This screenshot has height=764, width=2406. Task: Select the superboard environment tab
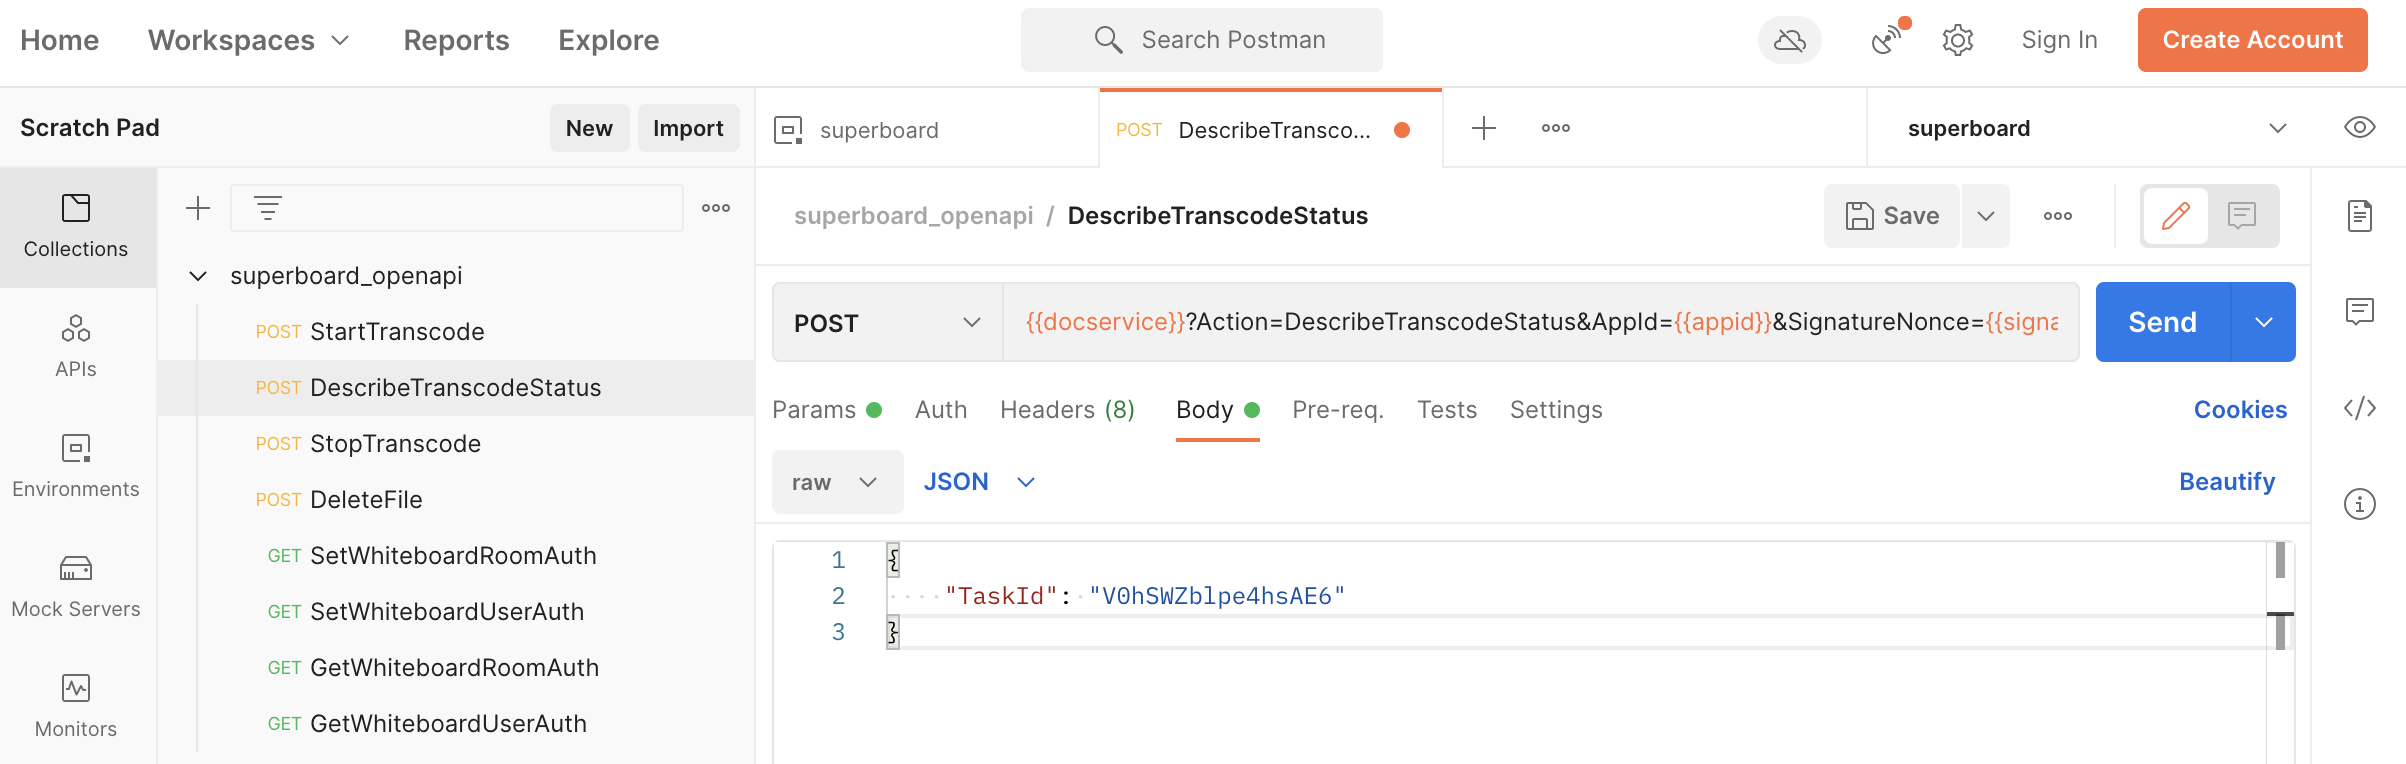[x=927, y=130]
